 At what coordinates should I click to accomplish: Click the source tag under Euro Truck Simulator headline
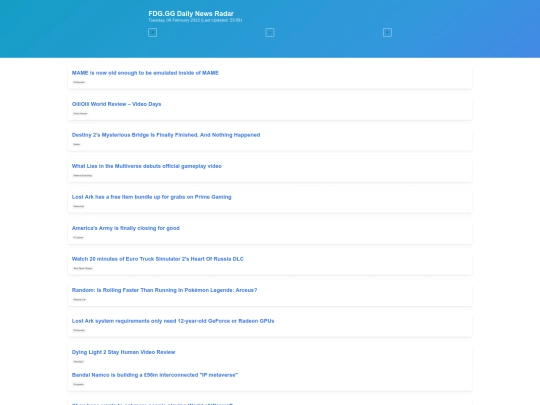(83, 268)
